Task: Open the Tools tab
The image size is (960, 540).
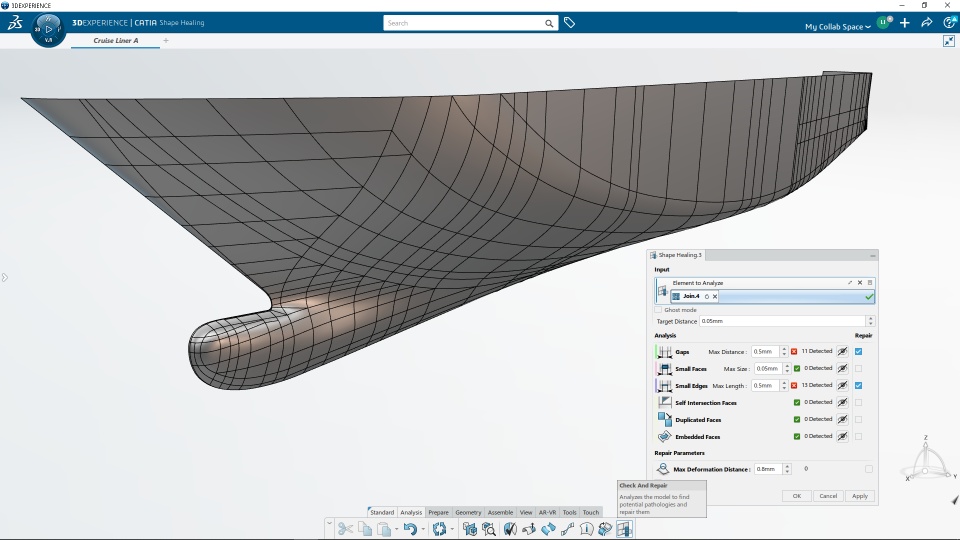Action: [569, 512]
